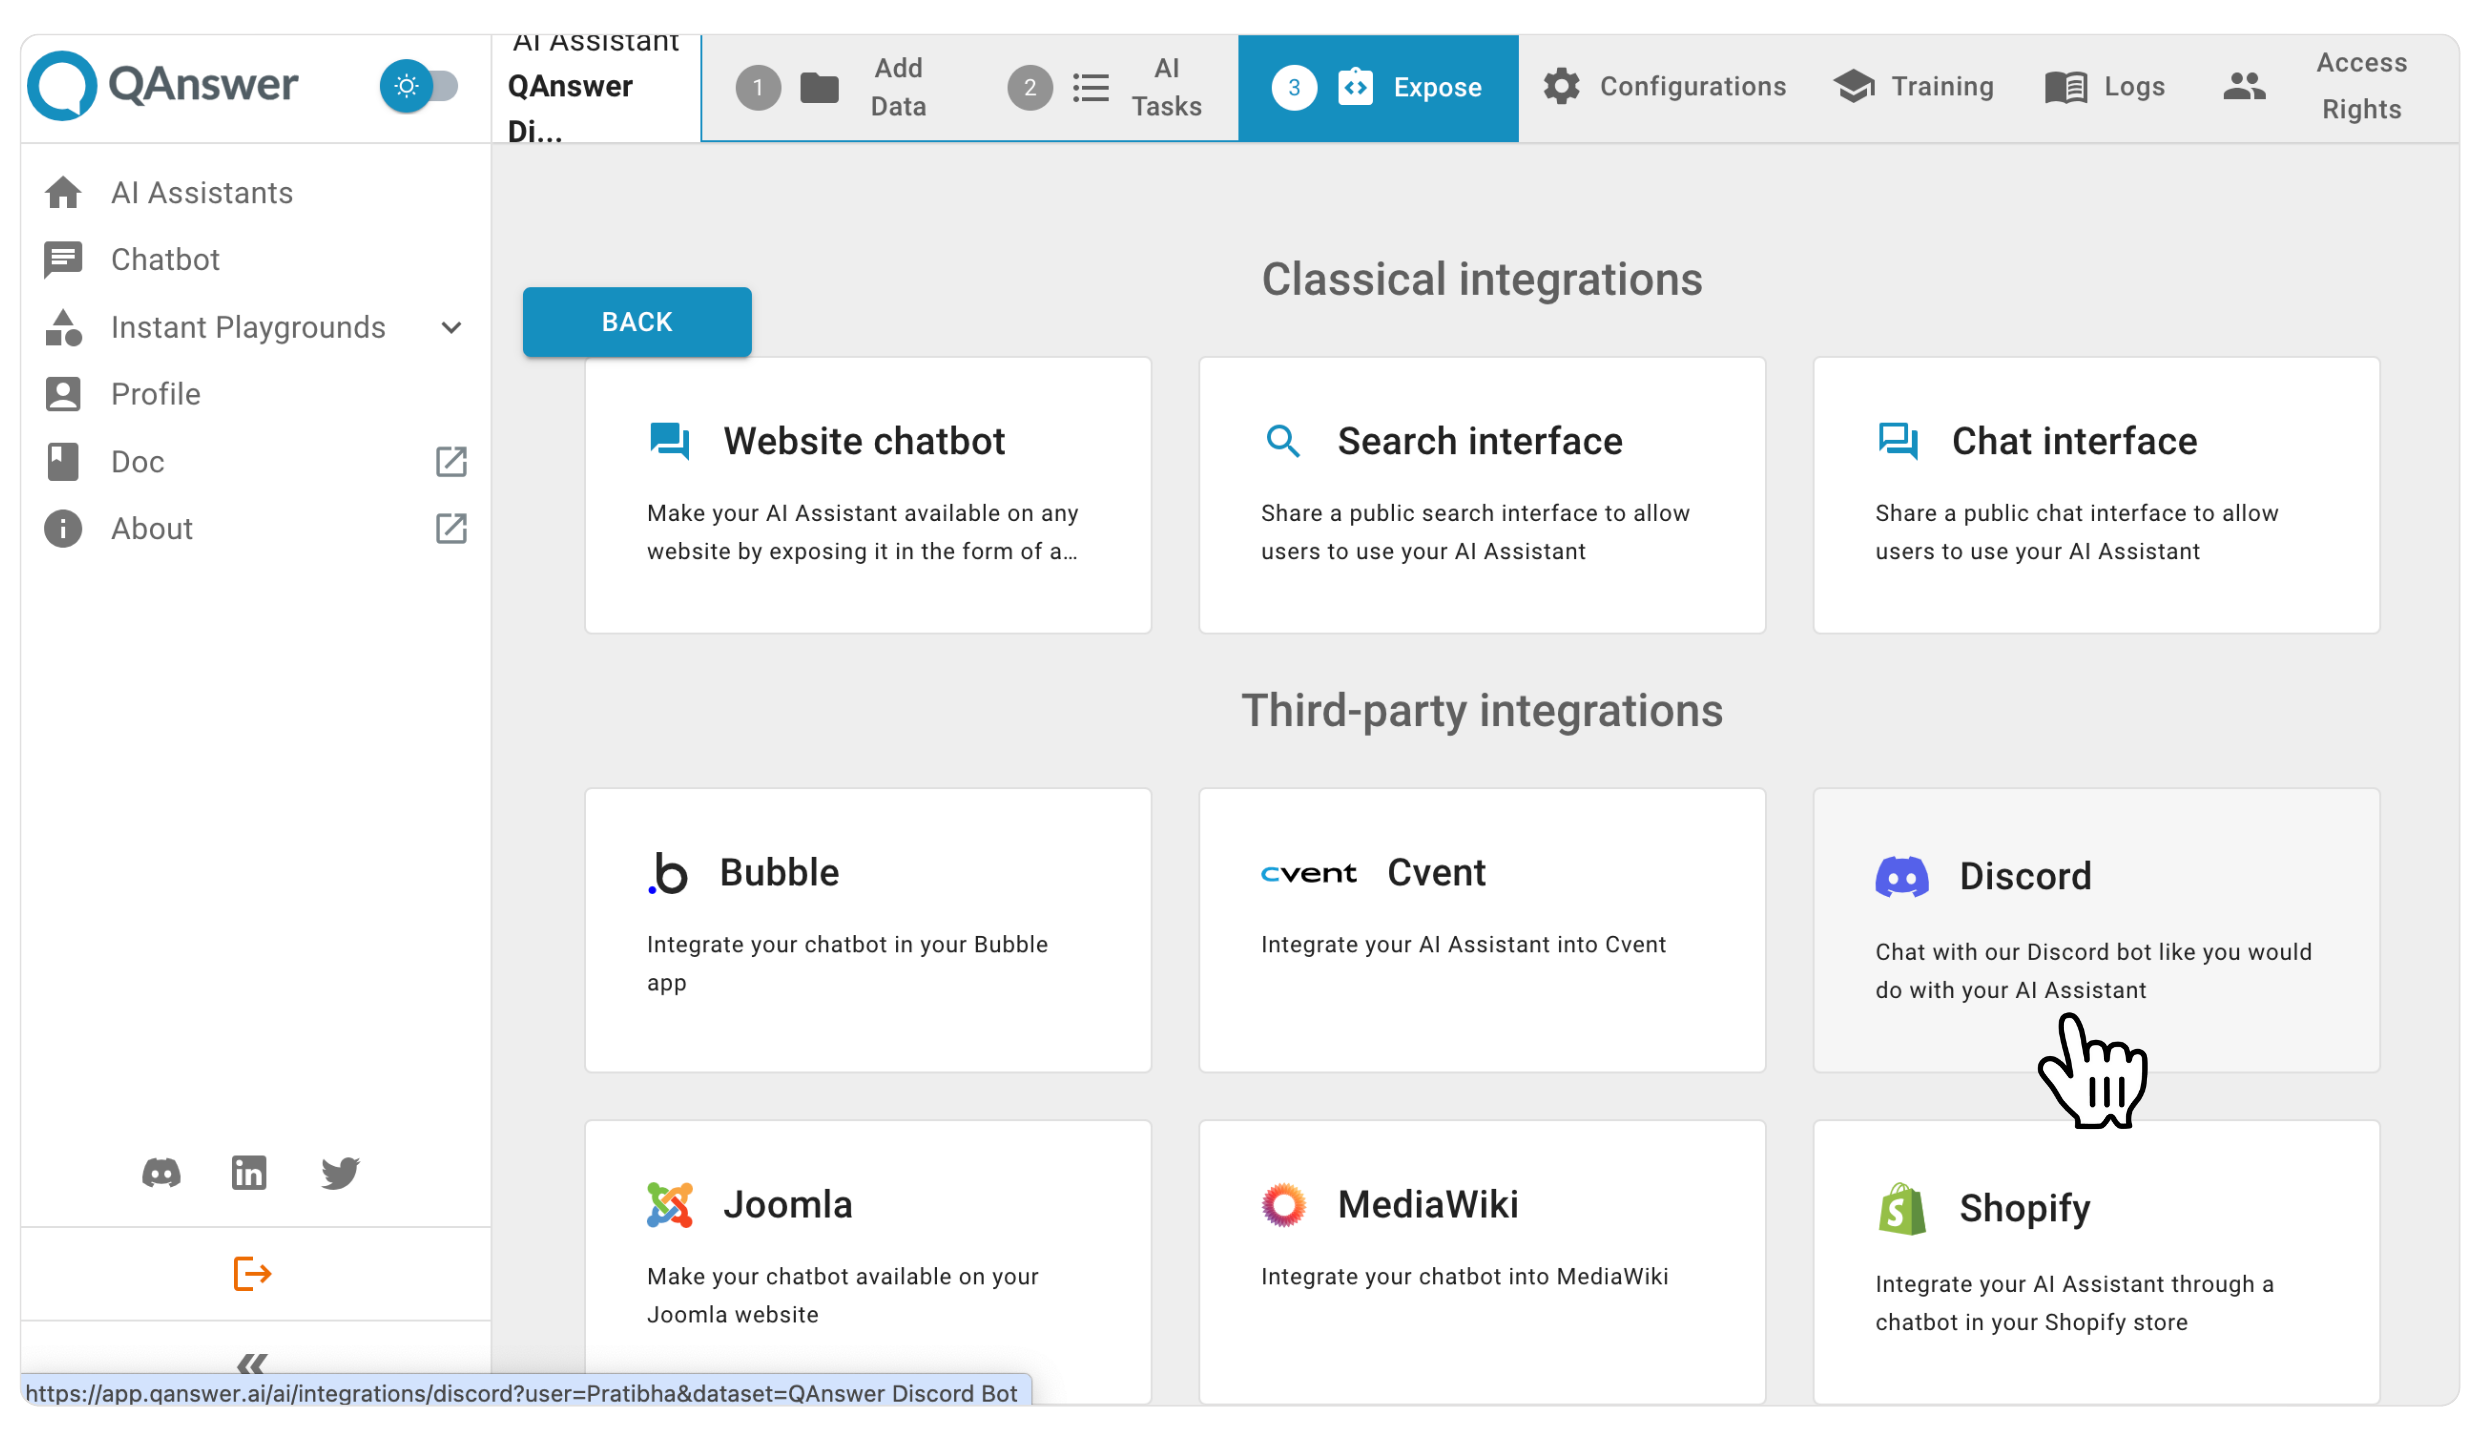Open the Configurations tab
The width and height of the screenshot is (2480, 1440).
click(1664, 87)
